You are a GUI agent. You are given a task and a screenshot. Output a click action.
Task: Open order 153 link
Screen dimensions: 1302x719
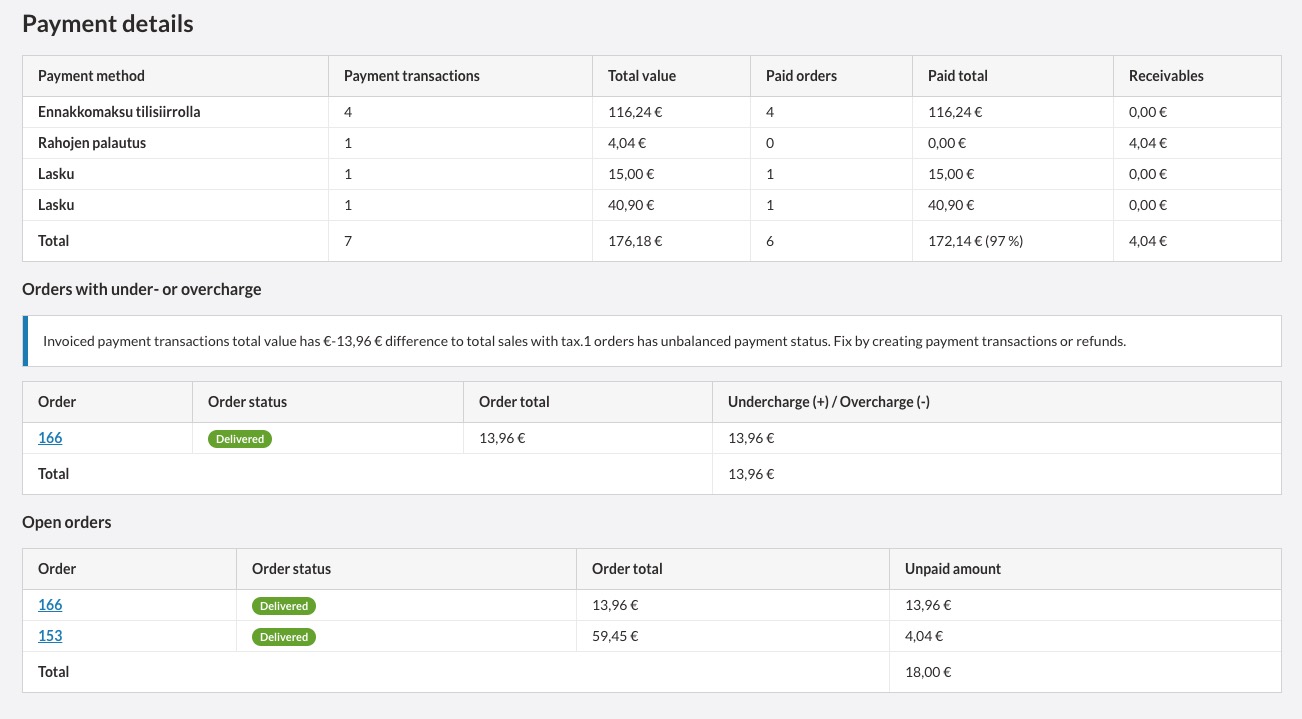point(50,636)
